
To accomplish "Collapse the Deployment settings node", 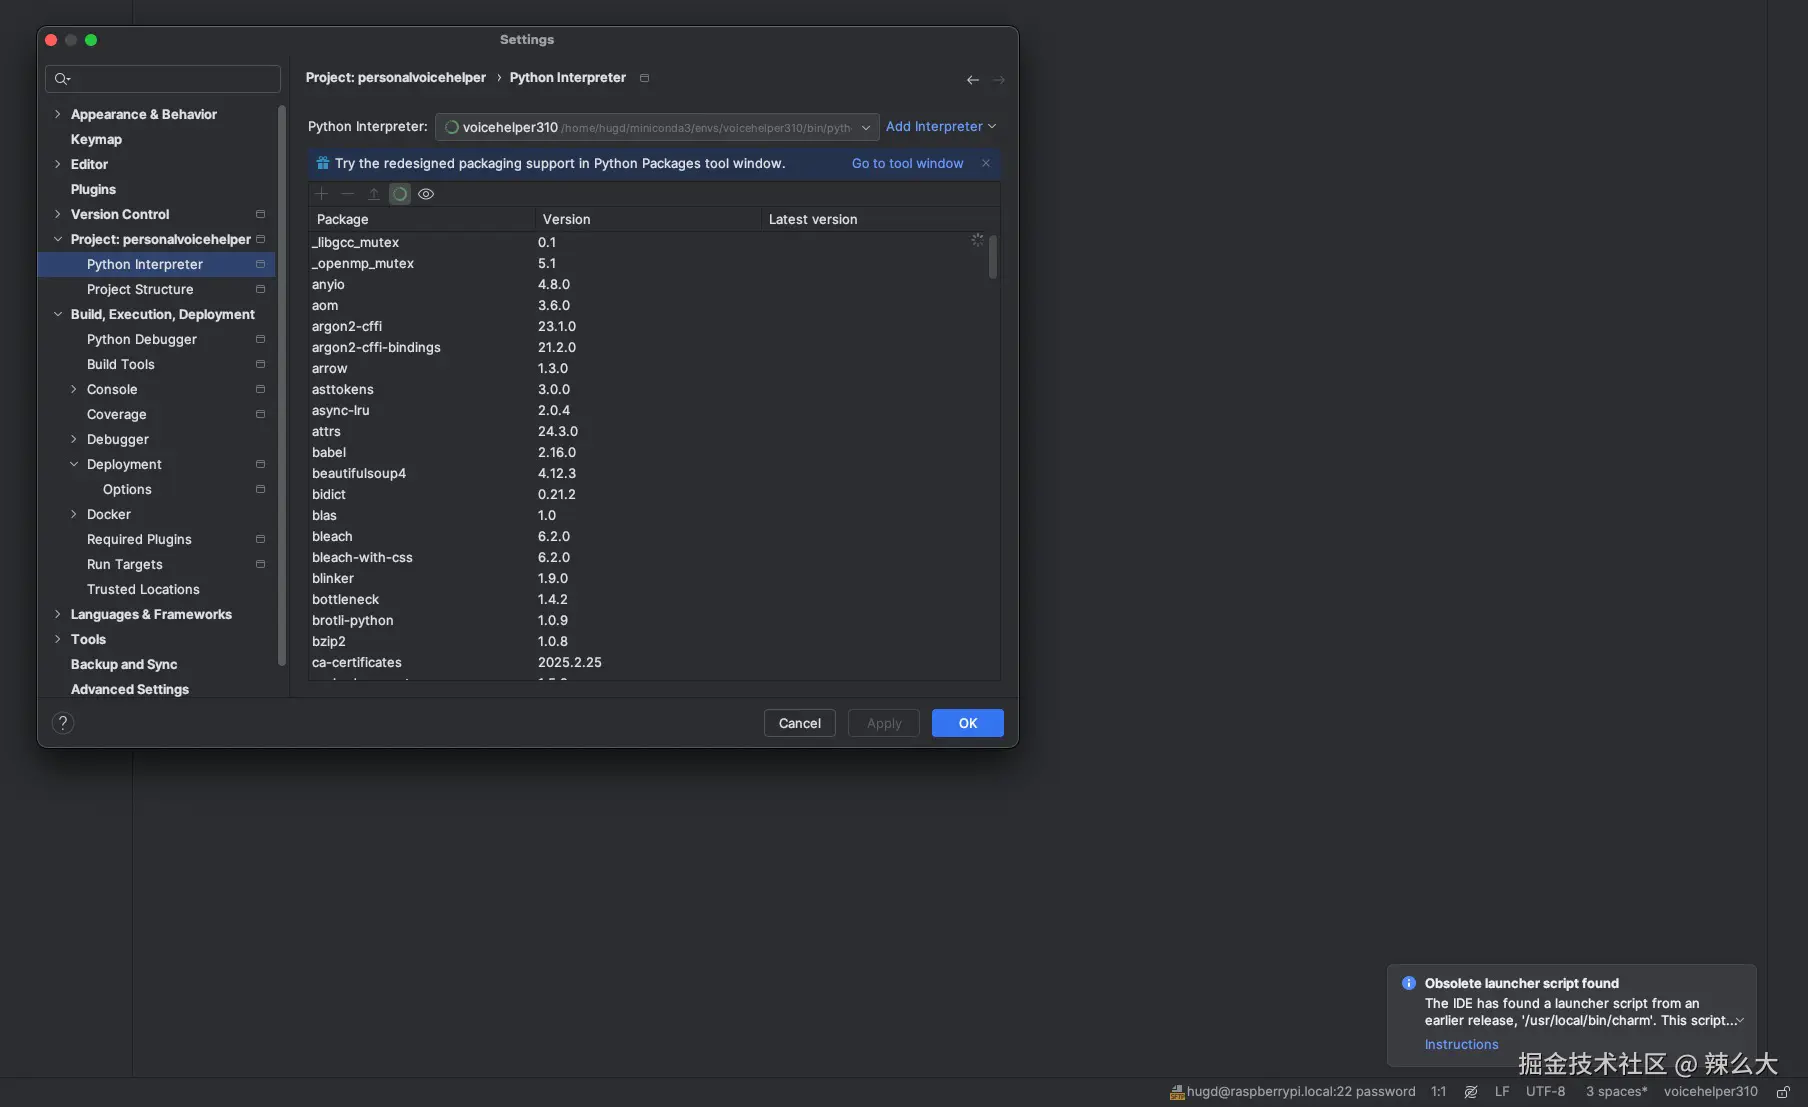I will tap(74, 464).
